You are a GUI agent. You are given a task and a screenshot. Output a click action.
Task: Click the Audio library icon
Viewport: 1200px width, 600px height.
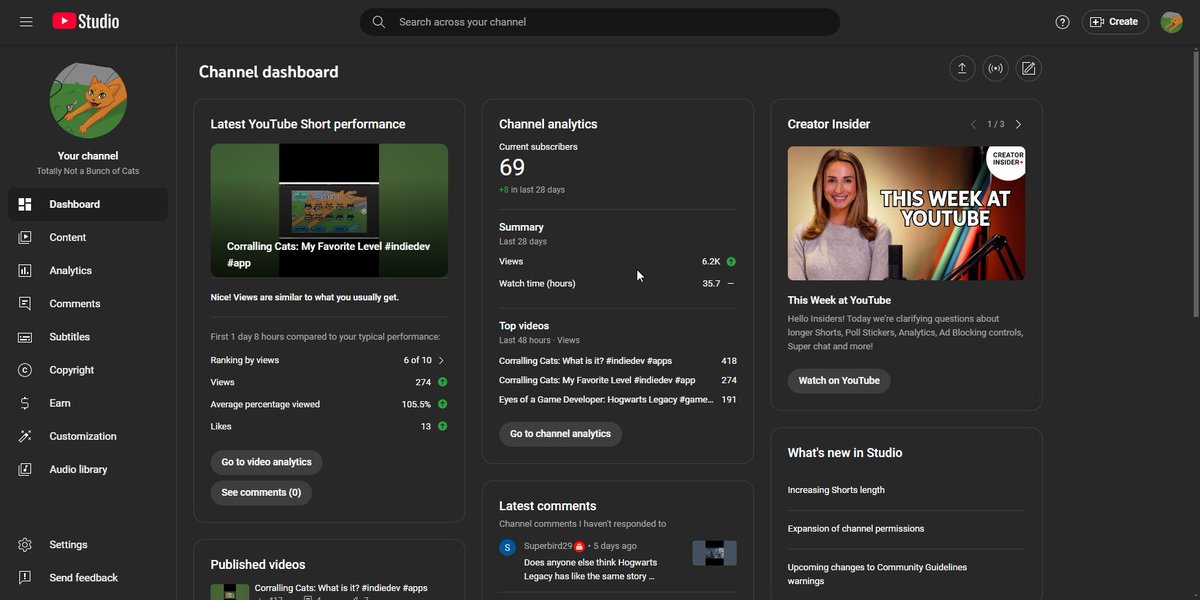coord(26,469)
